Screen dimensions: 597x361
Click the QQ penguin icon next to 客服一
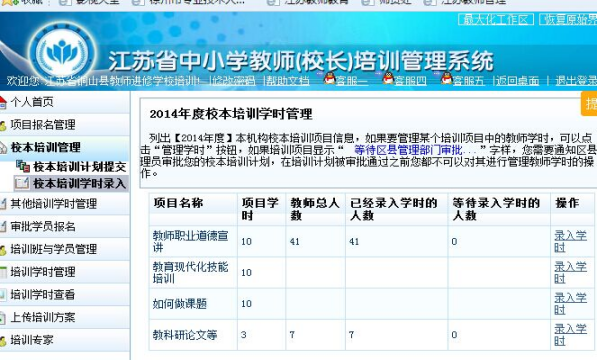[x=329, y=78]
